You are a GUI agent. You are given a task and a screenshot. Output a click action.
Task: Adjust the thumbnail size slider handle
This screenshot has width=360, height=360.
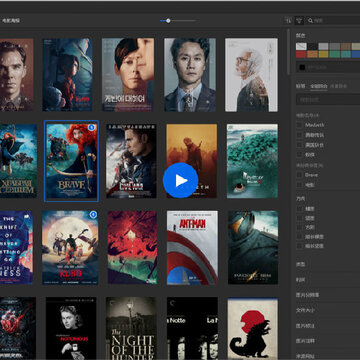tap(168, 21)
